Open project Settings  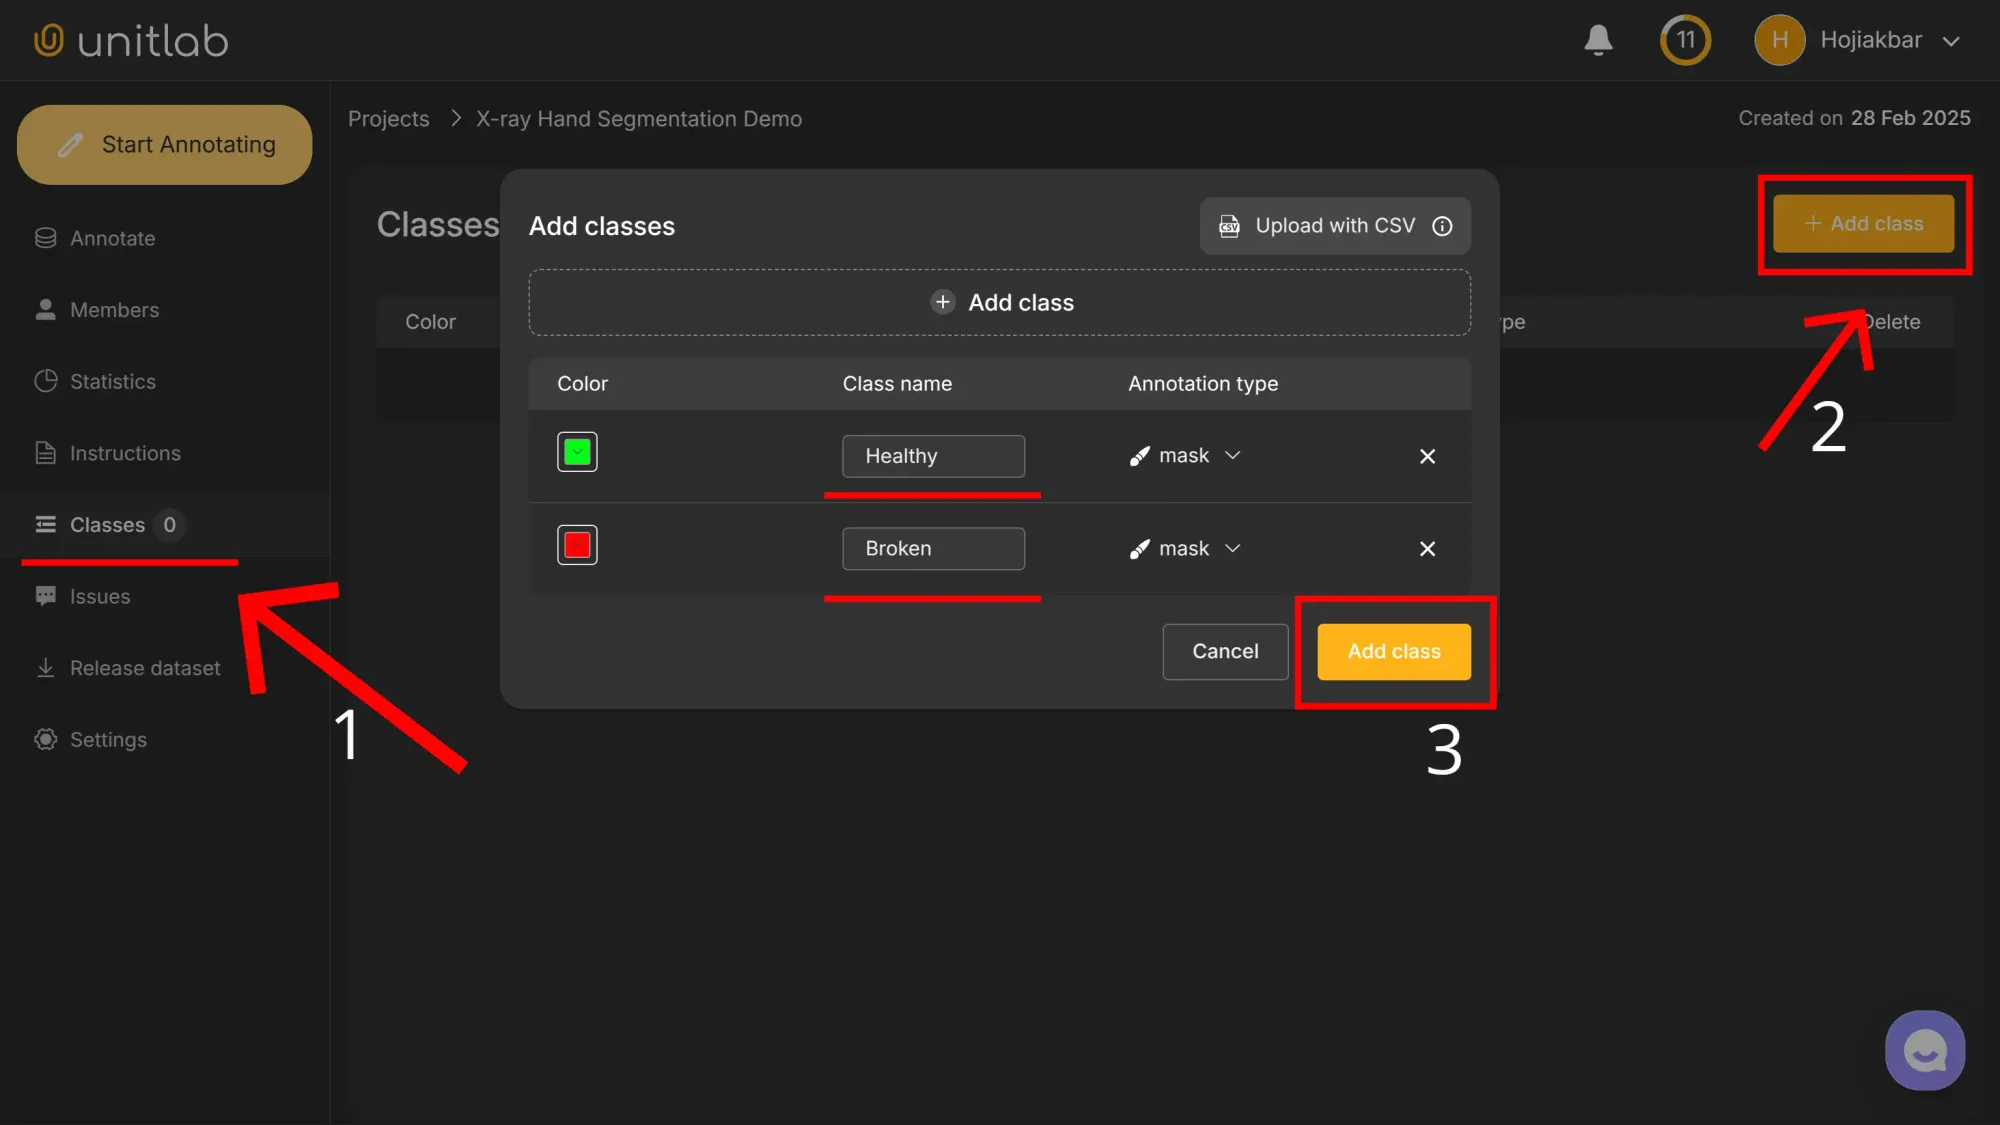pos(107,739)
